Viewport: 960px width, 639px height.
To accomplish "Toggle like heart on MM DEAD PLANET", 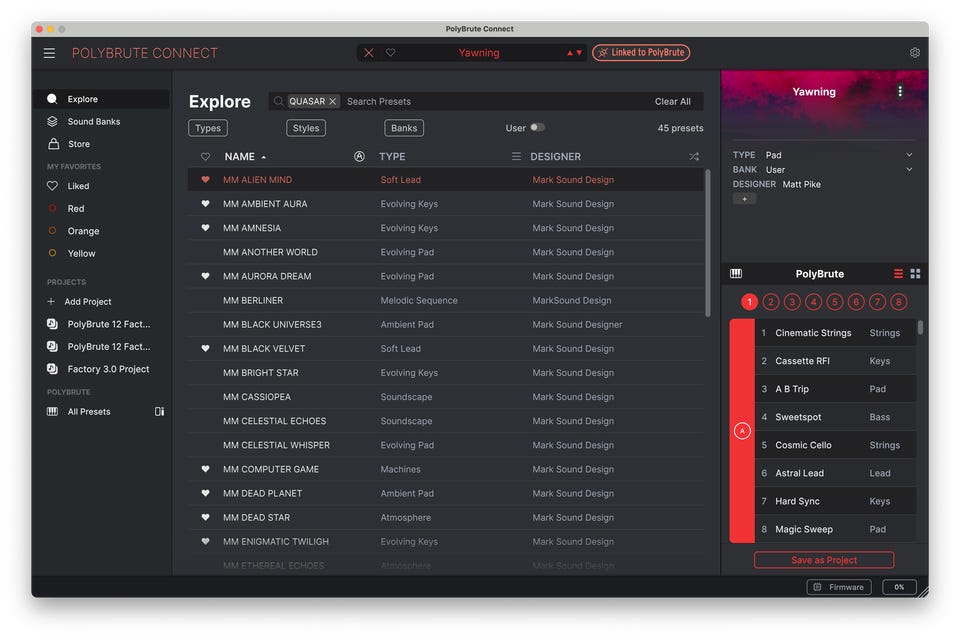I will point(206,493).
